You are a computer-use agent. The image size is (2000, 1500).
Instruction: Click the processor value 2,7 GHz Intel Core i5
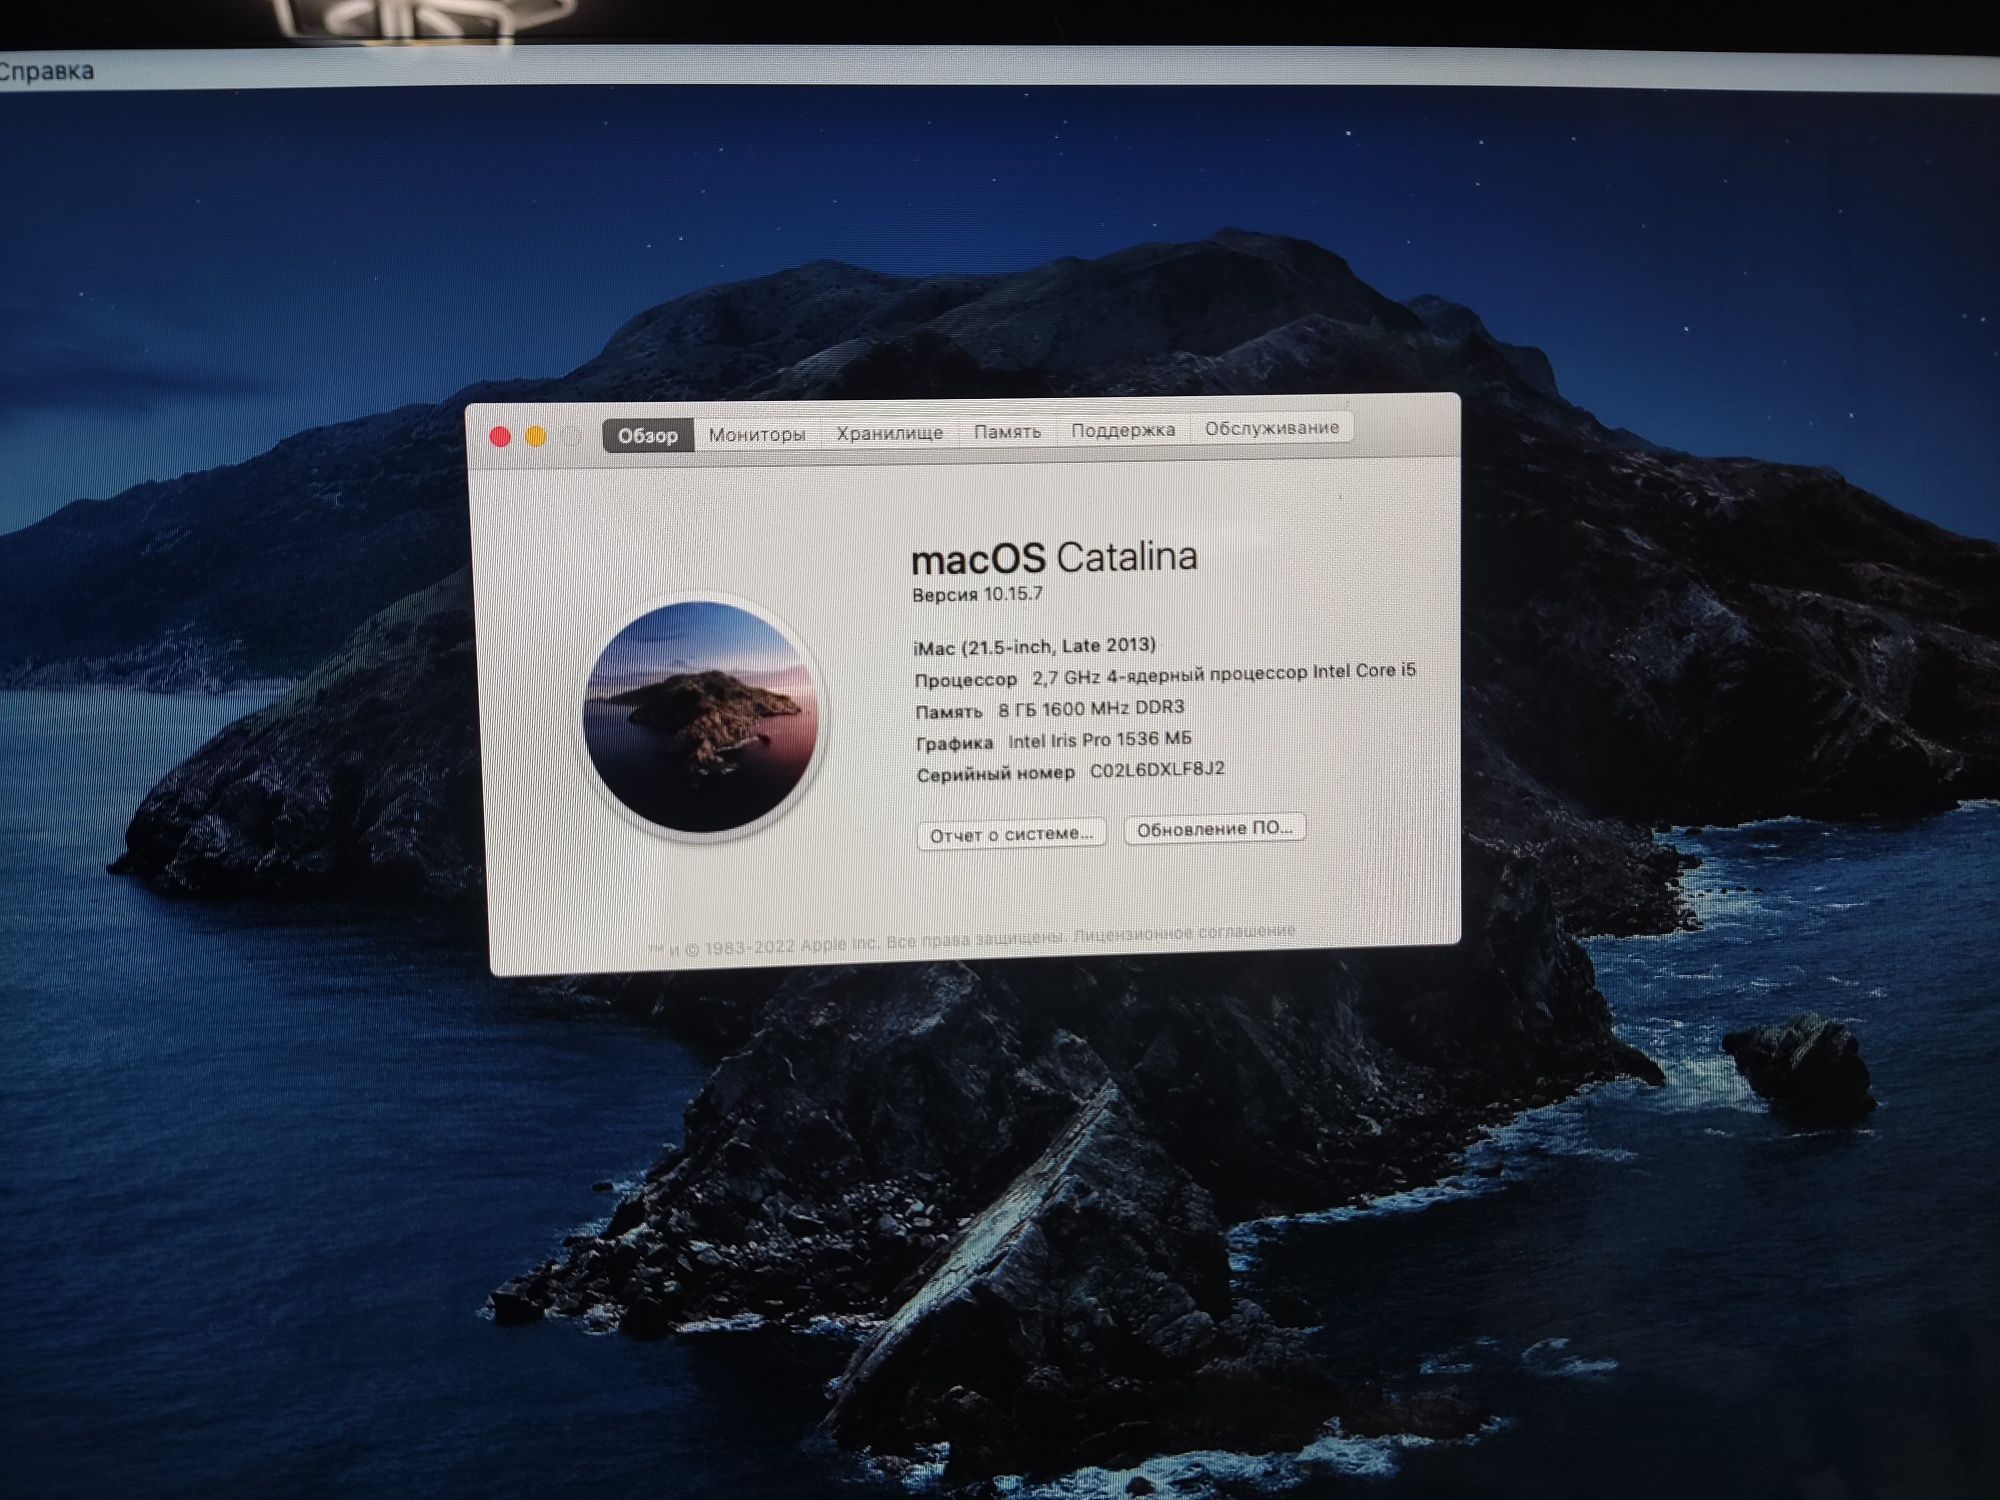(1224, 674)
